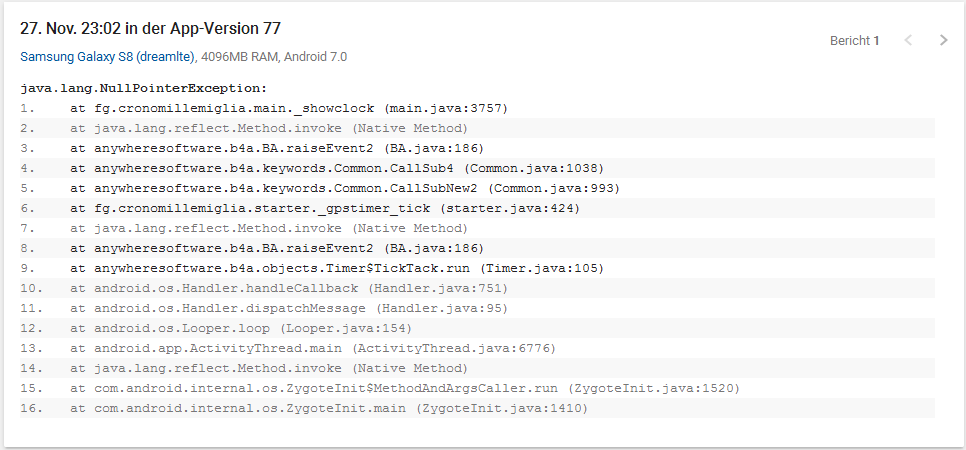This screenshot has height=450, width=966.
Task: Go to the previous report with left chevron
Action: click(908, 41)
